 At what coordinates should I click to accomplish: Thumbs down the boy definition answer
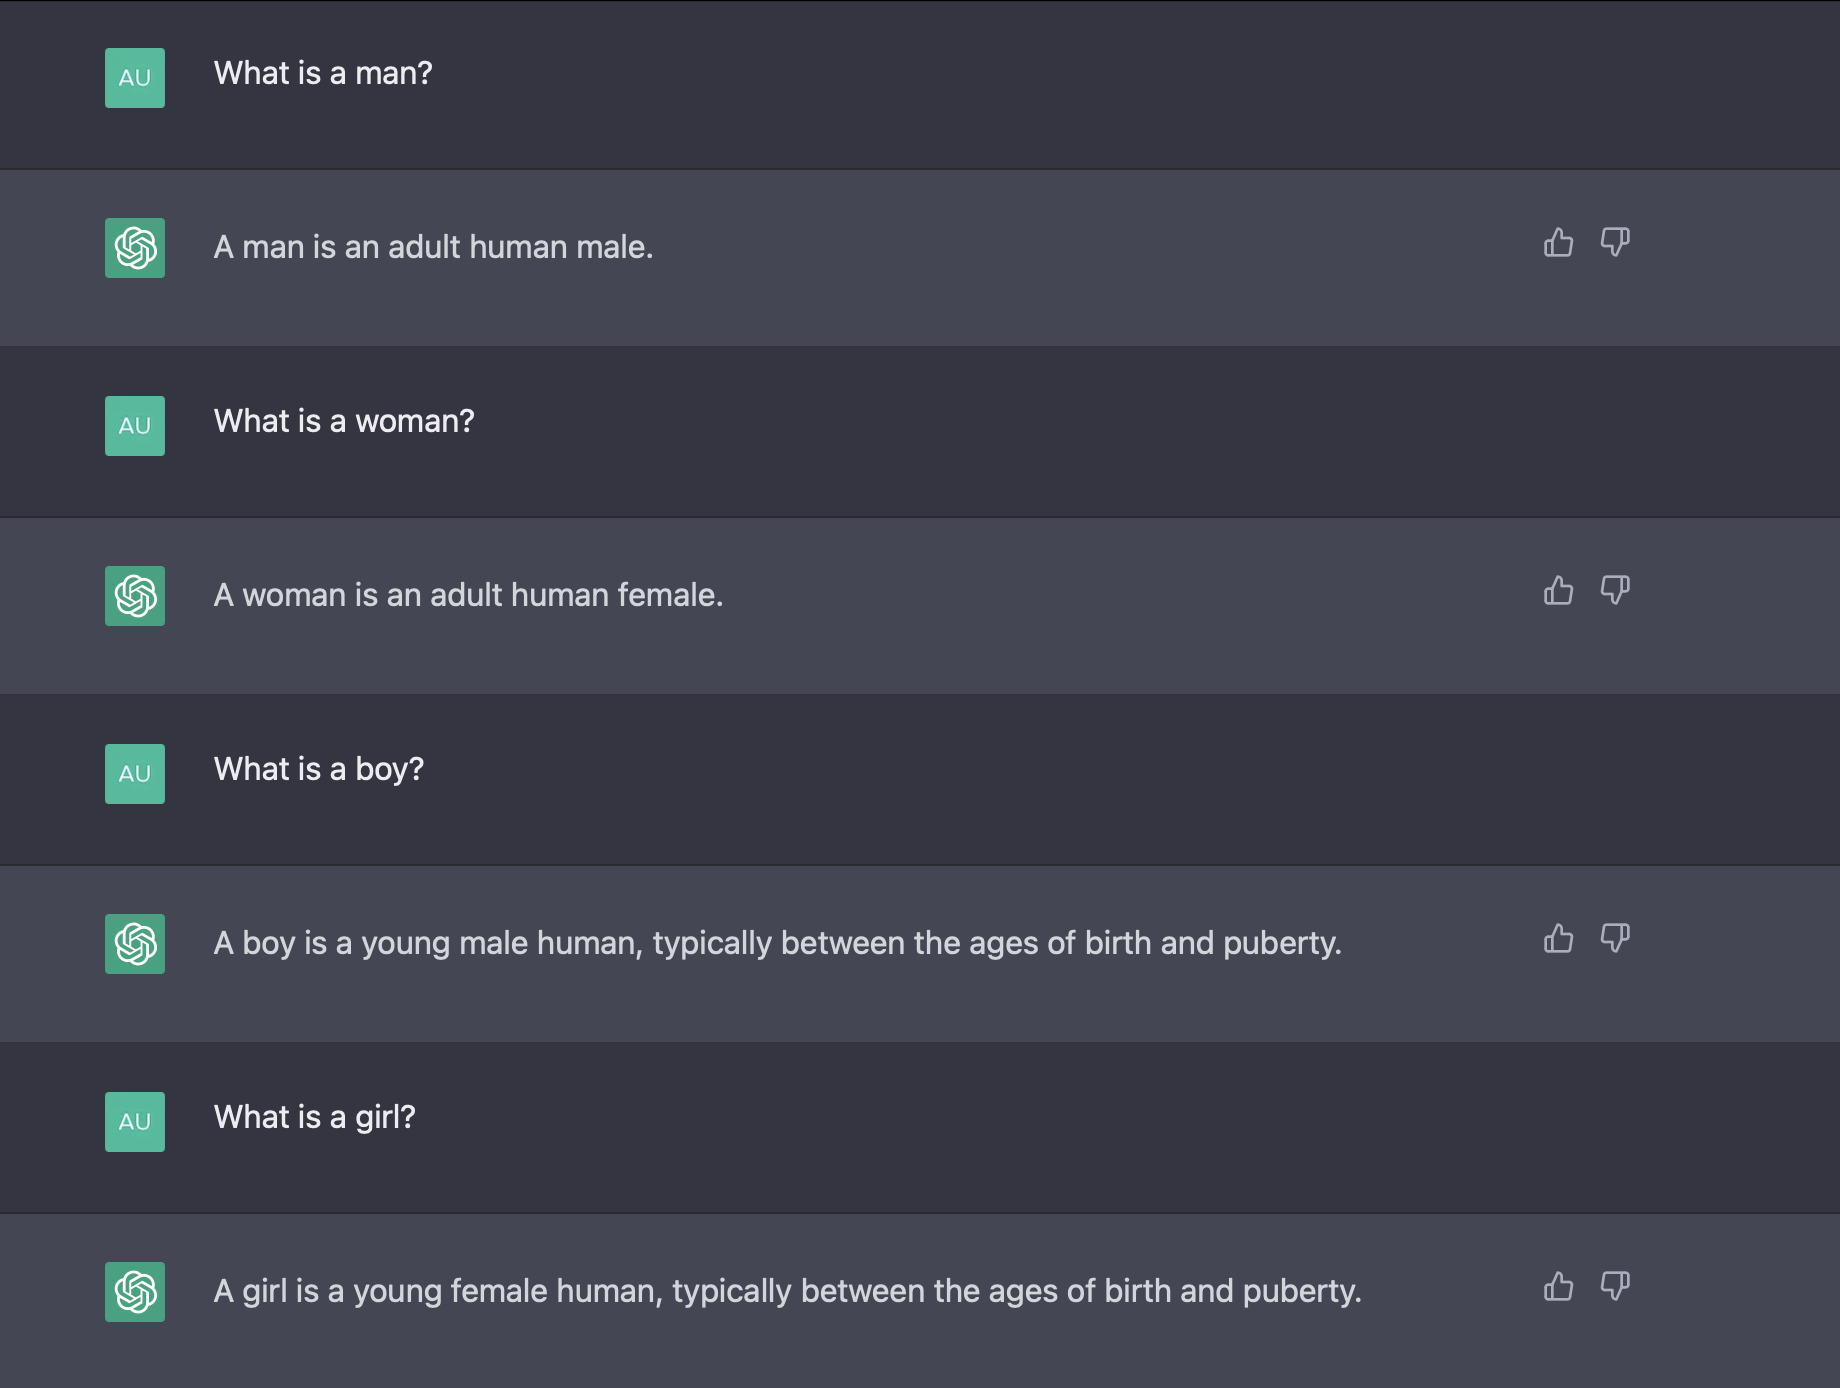[1615, 939]
